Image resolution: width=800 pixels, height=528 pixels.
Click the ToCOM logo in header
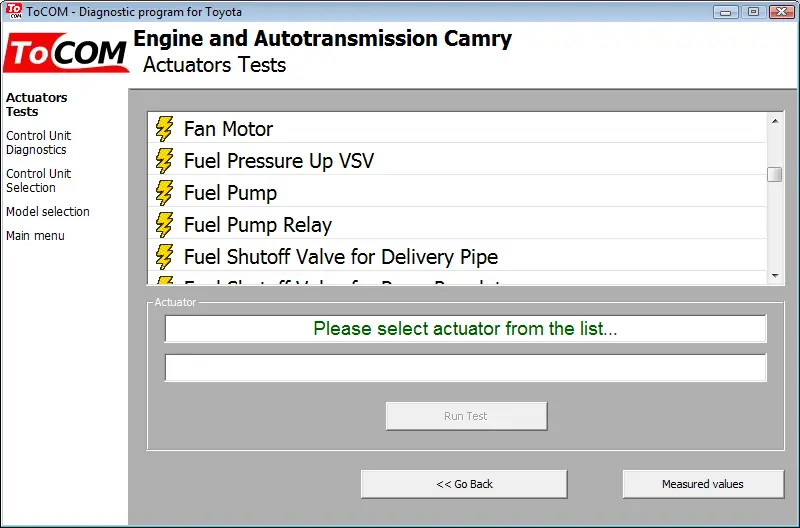[66, 53]
